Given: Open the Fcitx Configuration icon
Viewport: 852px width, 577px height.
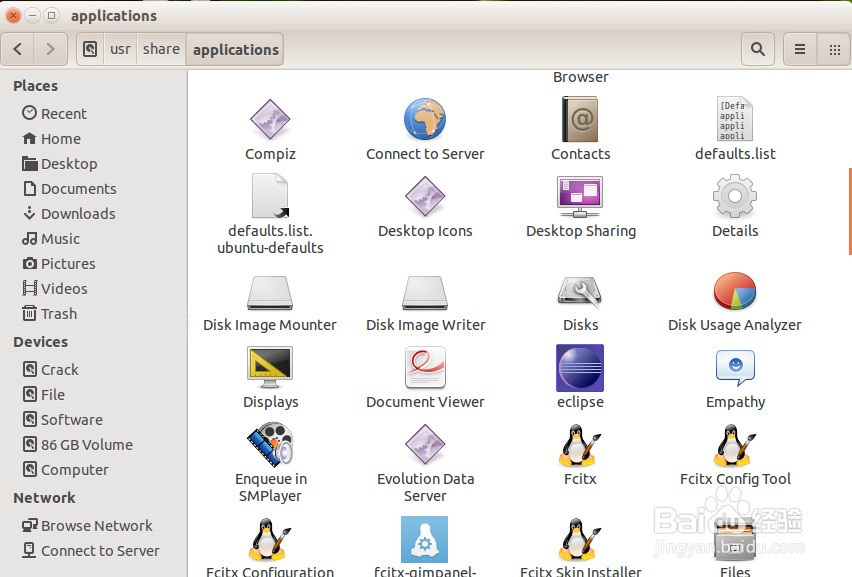Looking at the screenshot, I should pyautogui.click(x=270, y=540).
